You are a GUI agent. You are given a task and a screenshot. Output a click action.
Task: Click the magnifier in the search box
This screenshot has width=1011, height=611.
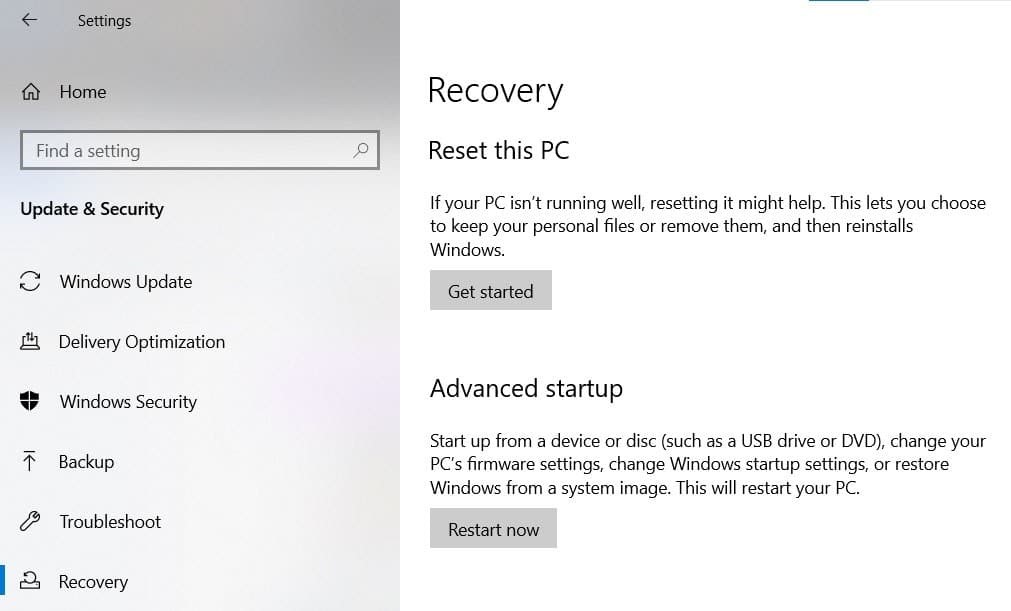click(361, 150)
